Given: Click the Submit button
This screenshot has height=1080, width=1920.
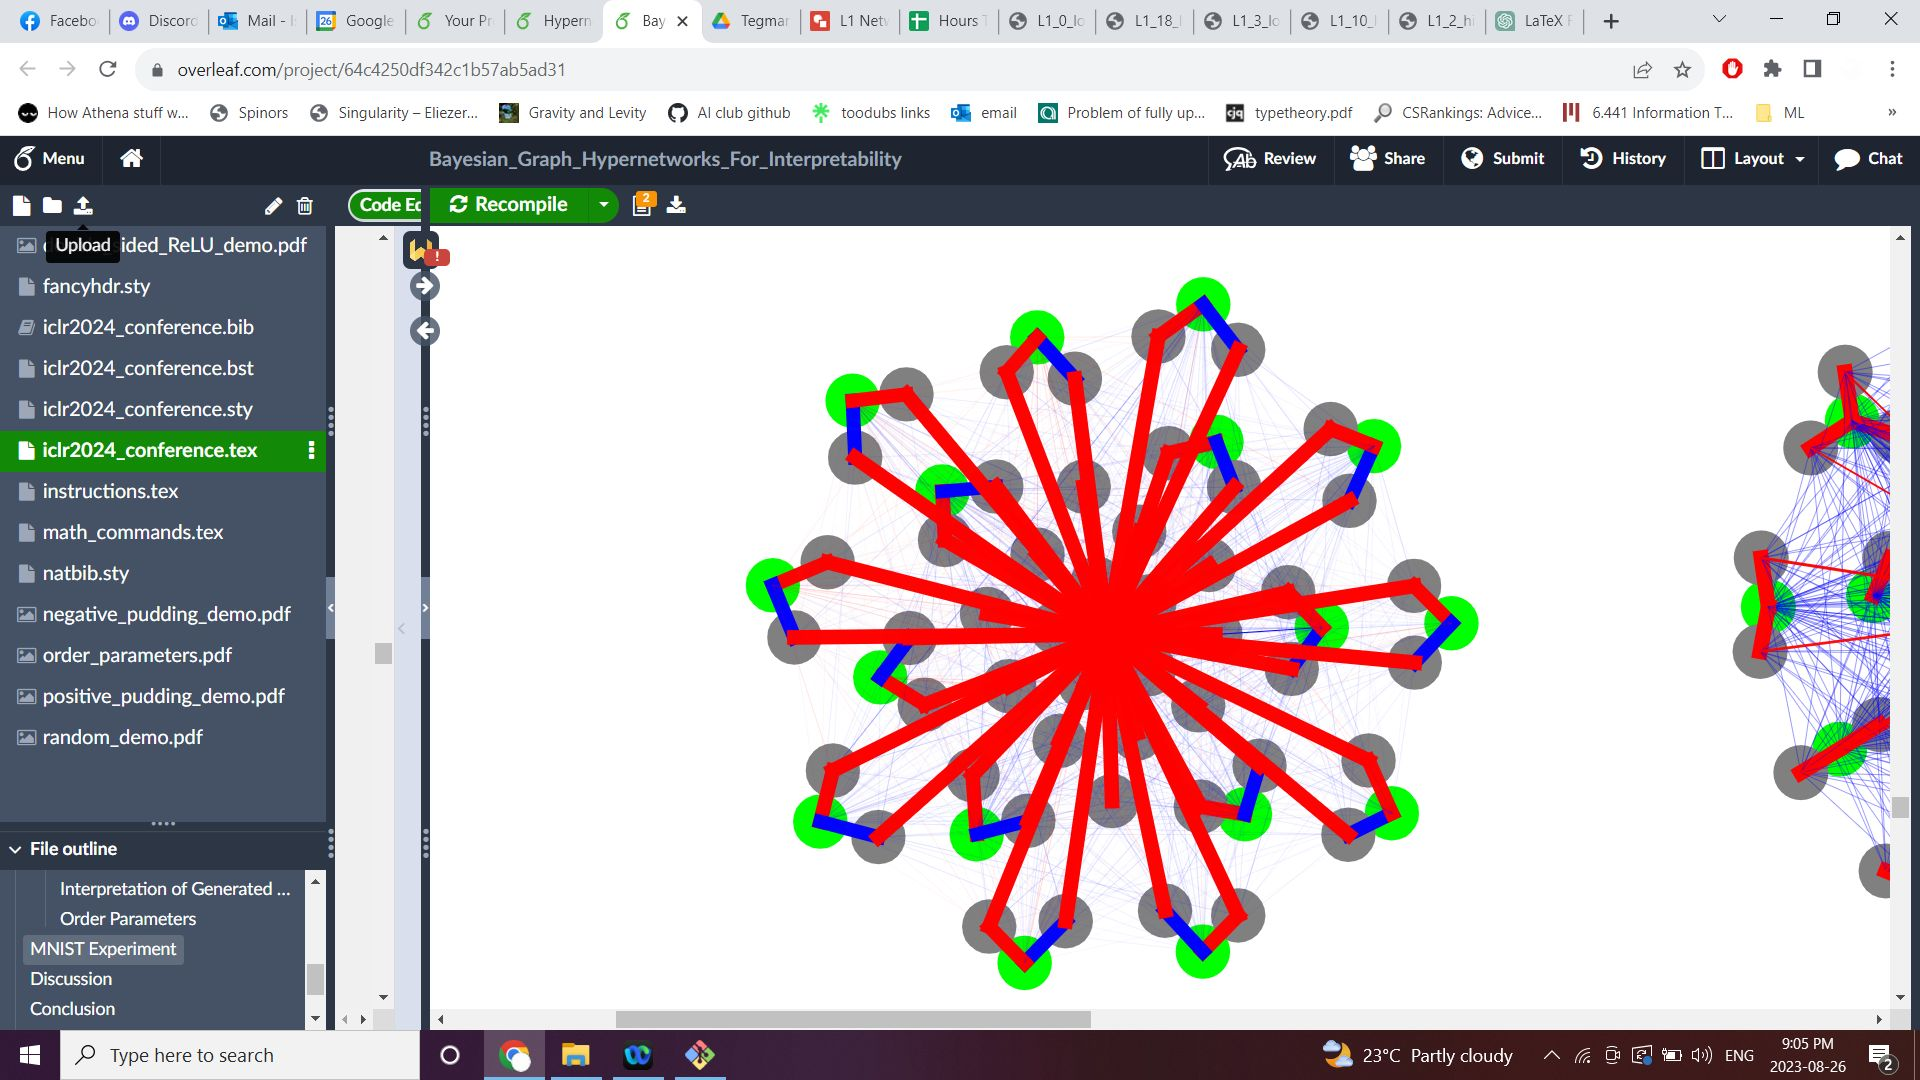Looking at the screenshot, I should click(x=1502, y=158).
